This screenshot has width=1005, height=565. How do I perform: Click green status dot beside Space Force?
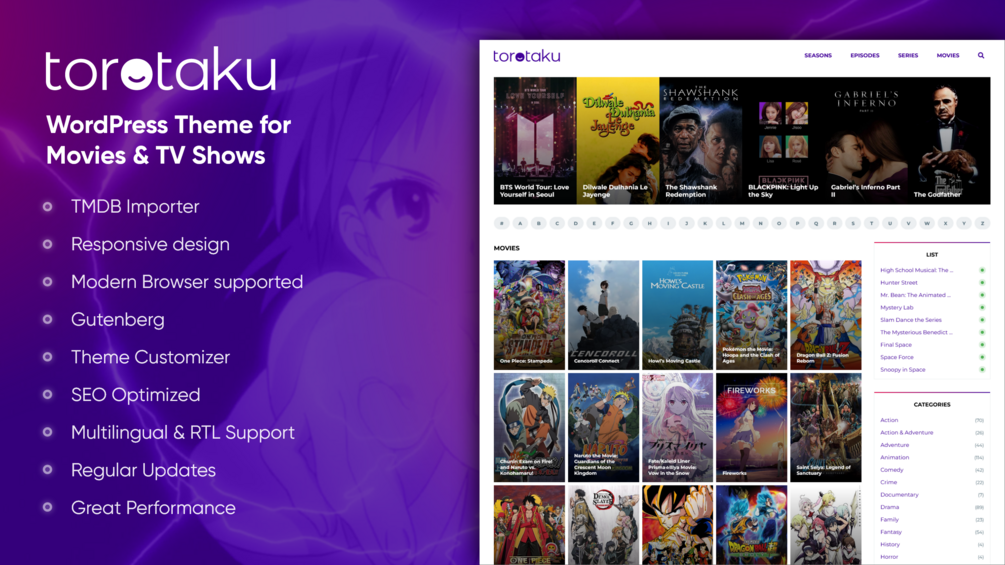pyautogui.click(x=982, y=357)
